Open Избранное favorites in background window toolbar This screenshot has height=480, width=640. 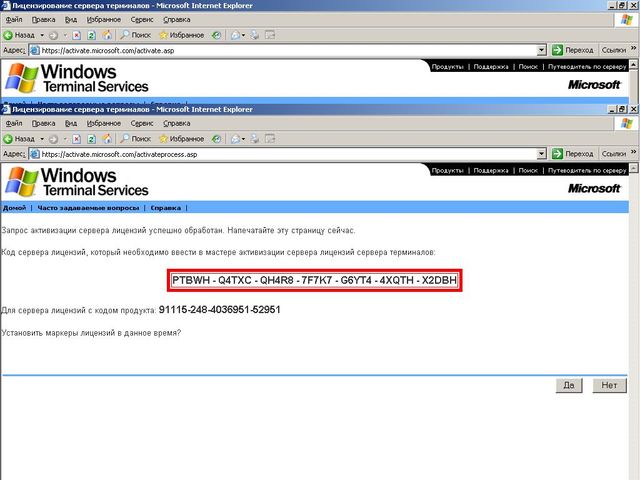182,35
